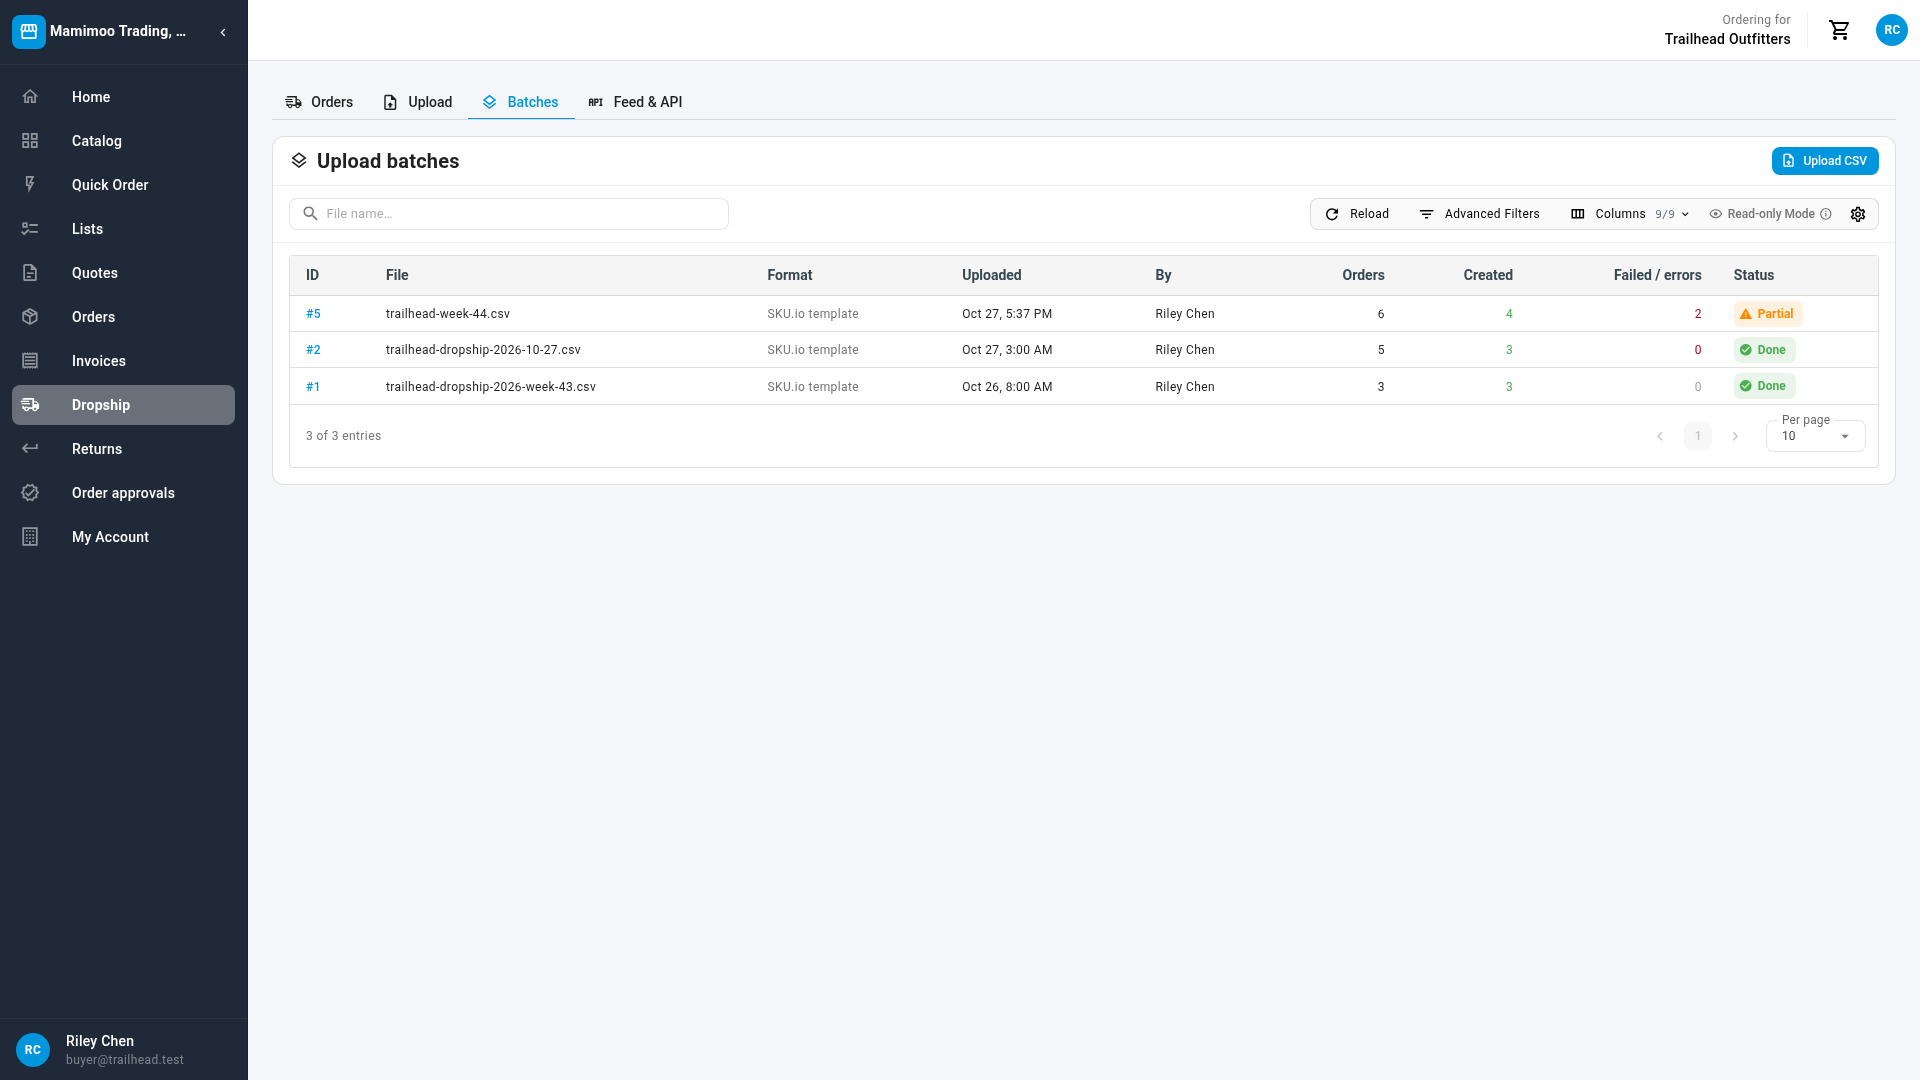Viewport: 1920px width, 1080px height.
Task: Open the sidebar Orders entry
Action: pos(123,317)
